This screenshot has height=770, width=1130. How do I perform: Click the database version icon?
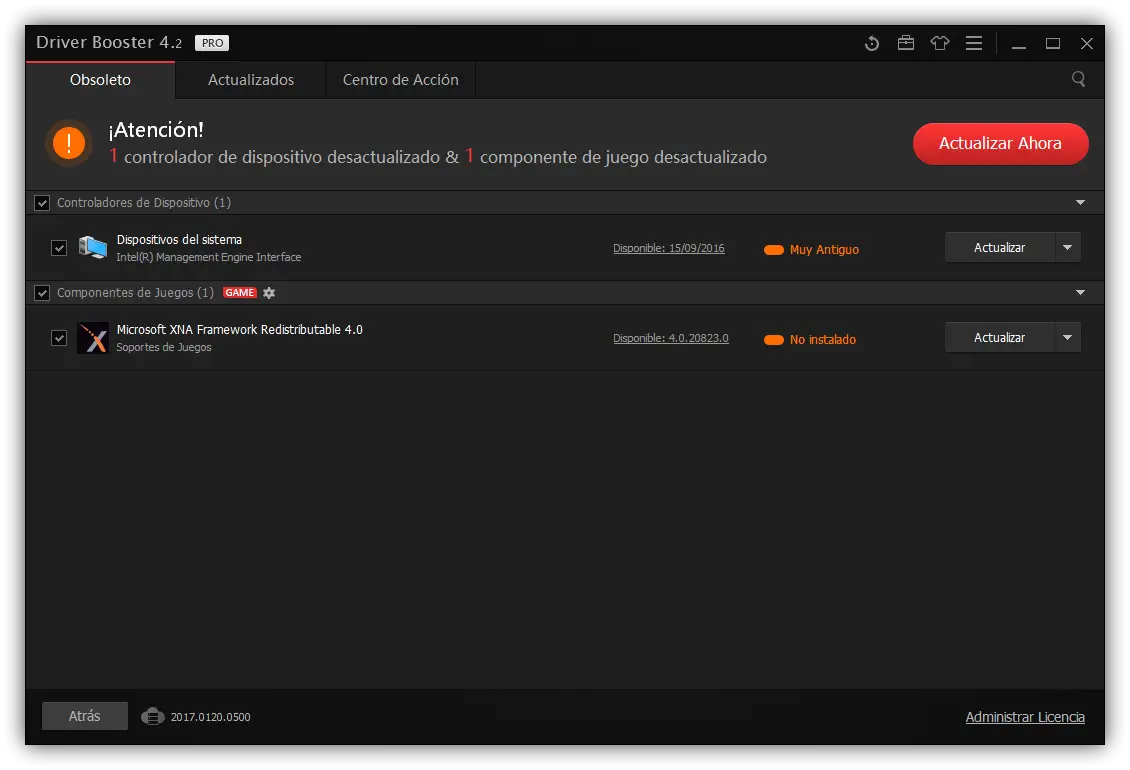click(x=153, y=716)
